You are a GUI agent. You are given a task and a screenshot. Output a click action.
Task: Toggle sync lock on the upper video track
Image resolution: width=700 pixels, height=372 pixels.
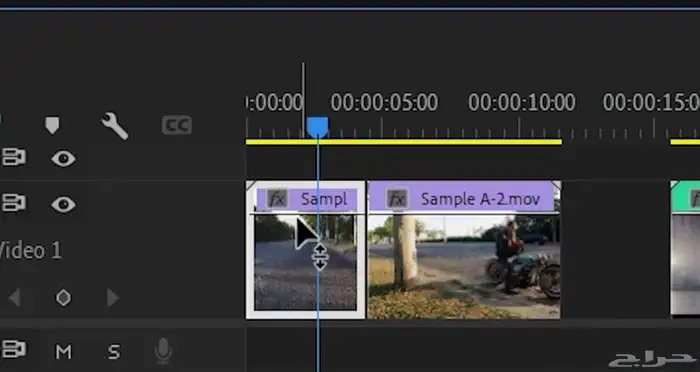(x=14, y=158)
